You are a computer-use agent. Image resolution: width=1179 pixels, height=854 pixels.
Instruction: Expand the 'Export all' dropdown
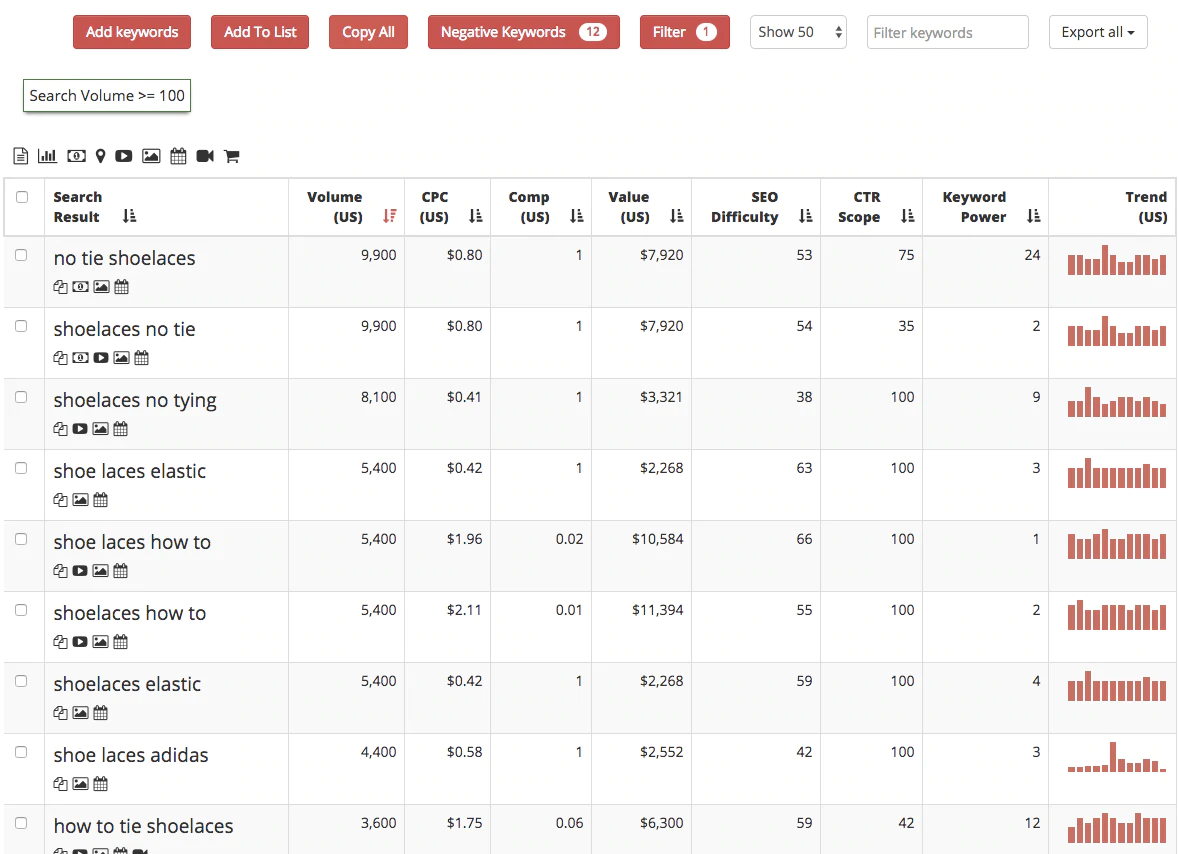click(x=1097, y=32)
